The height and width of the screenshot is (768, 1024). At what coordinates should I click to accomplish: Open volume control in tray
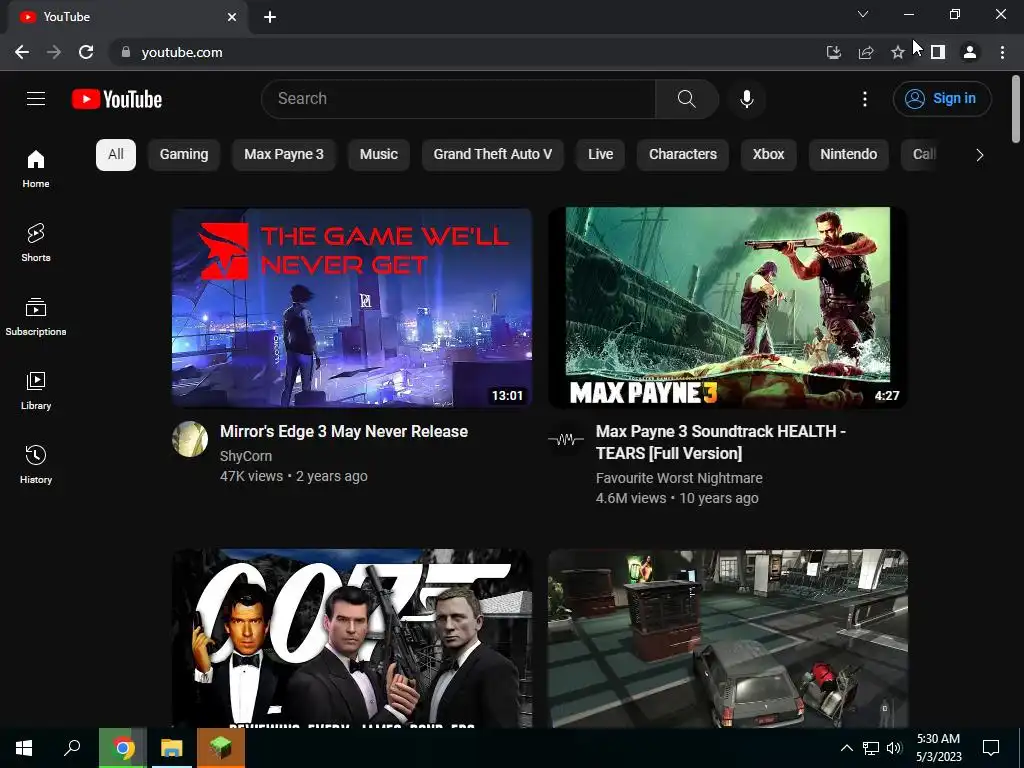point(895,748)
